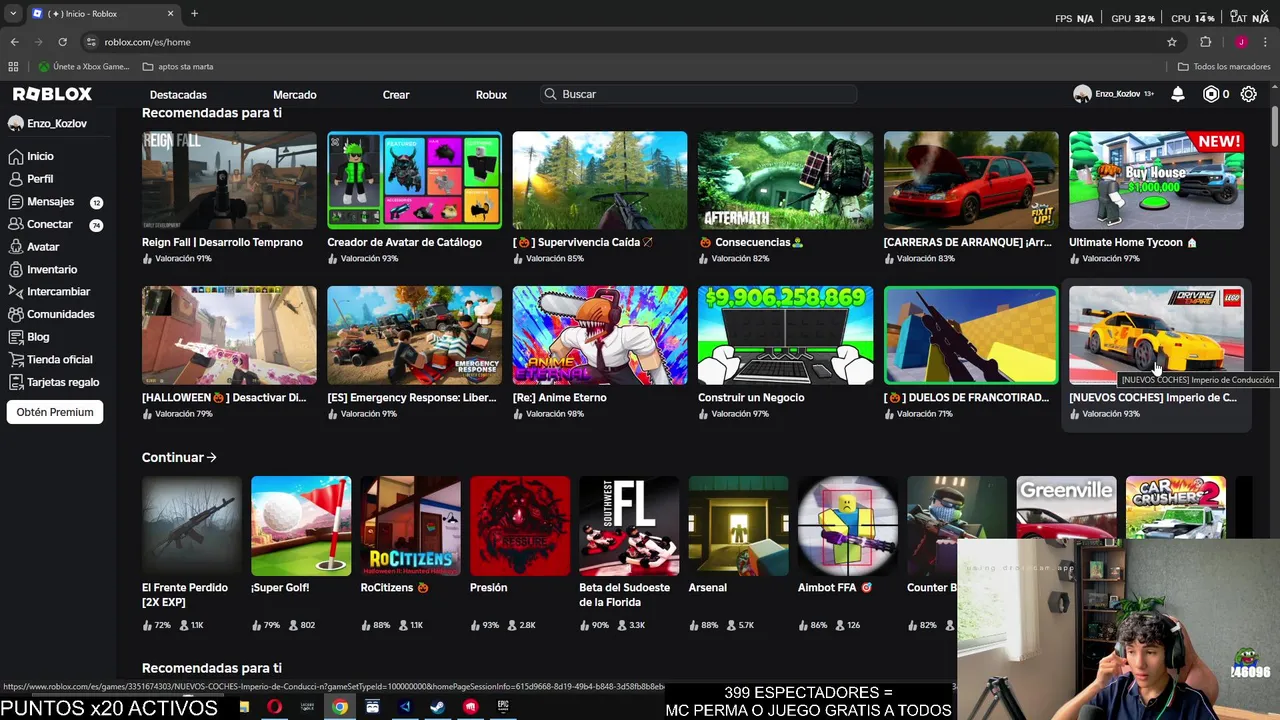
Task: Open the Chrome profile avatar
Action: click(x=1241, y=42)
